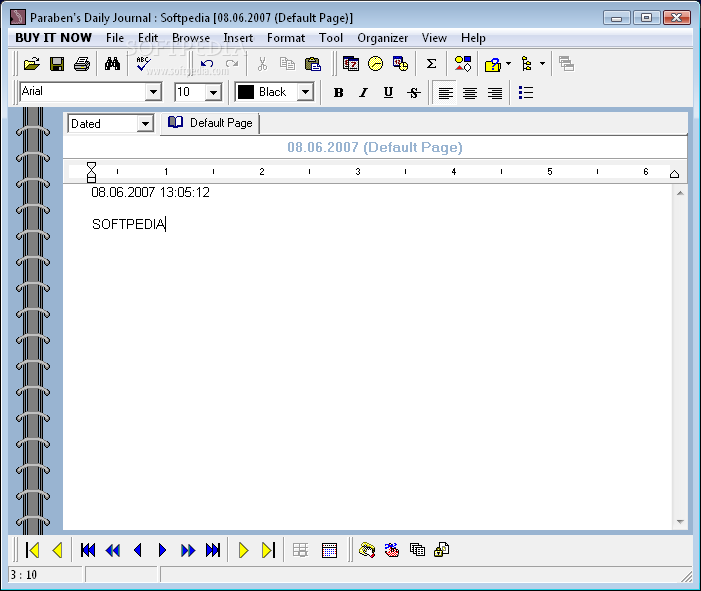Image resolution: width=701 pixels, height=591 pixels.
Task: Toggle Strikethrough formatting
Action: pos(414,93)
